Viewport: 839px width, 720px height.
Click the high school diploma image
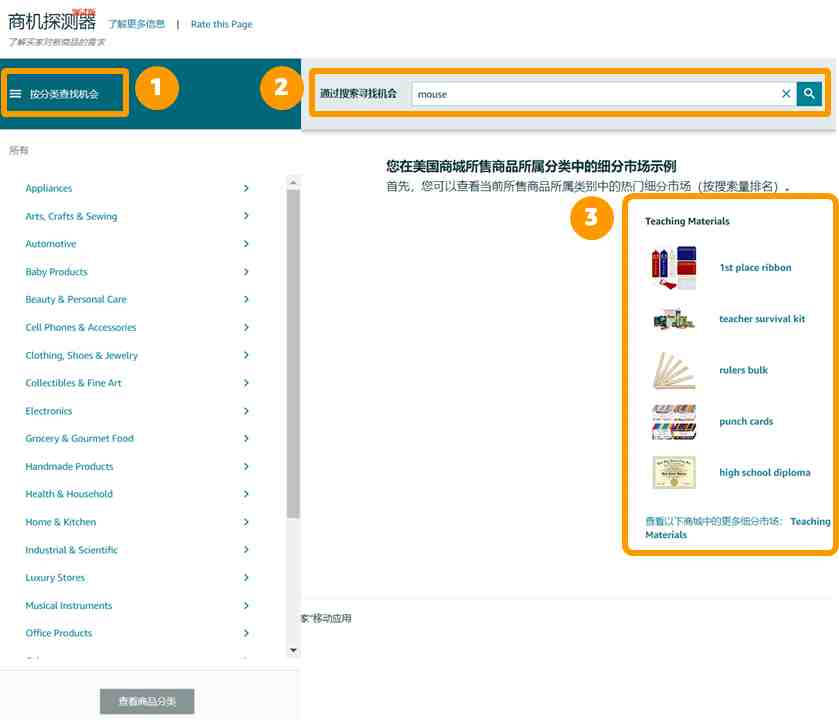673,473
